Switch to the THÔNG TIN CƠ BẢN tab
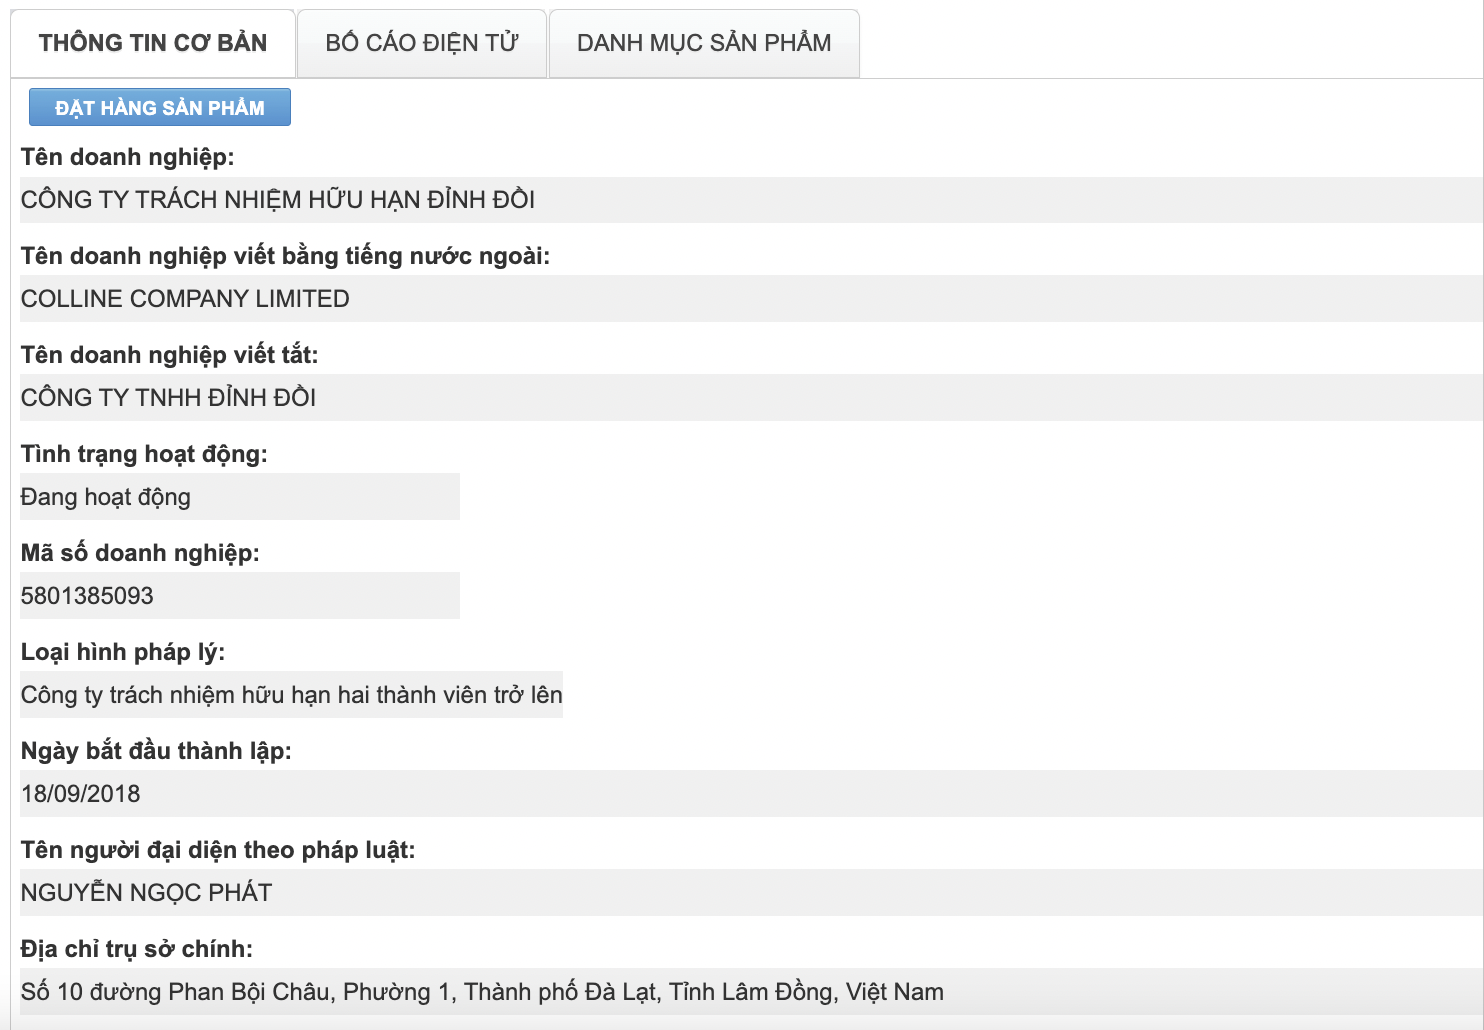This screenshot has width=1484, height=1030. point(153,43)
